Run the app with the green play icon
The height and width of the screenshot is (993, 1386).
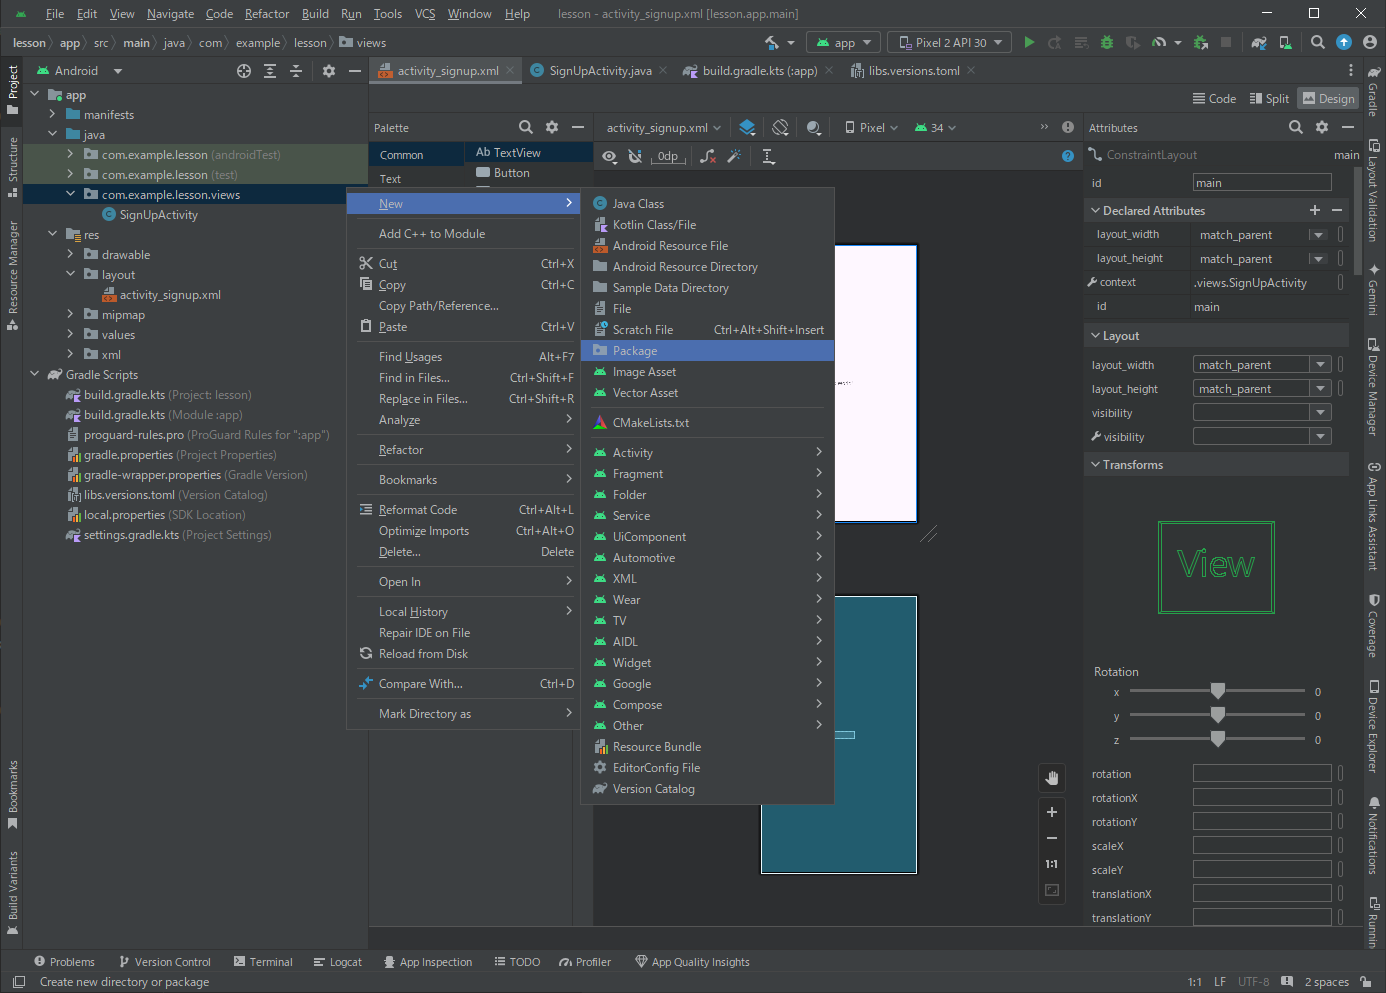(1029, 43)
